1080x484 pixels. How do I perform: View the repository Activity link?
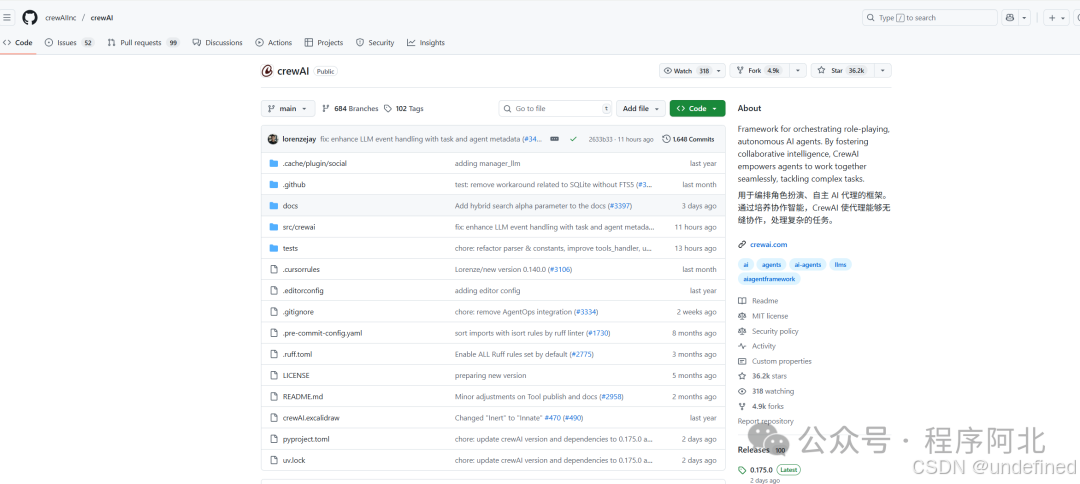point(756,346)
